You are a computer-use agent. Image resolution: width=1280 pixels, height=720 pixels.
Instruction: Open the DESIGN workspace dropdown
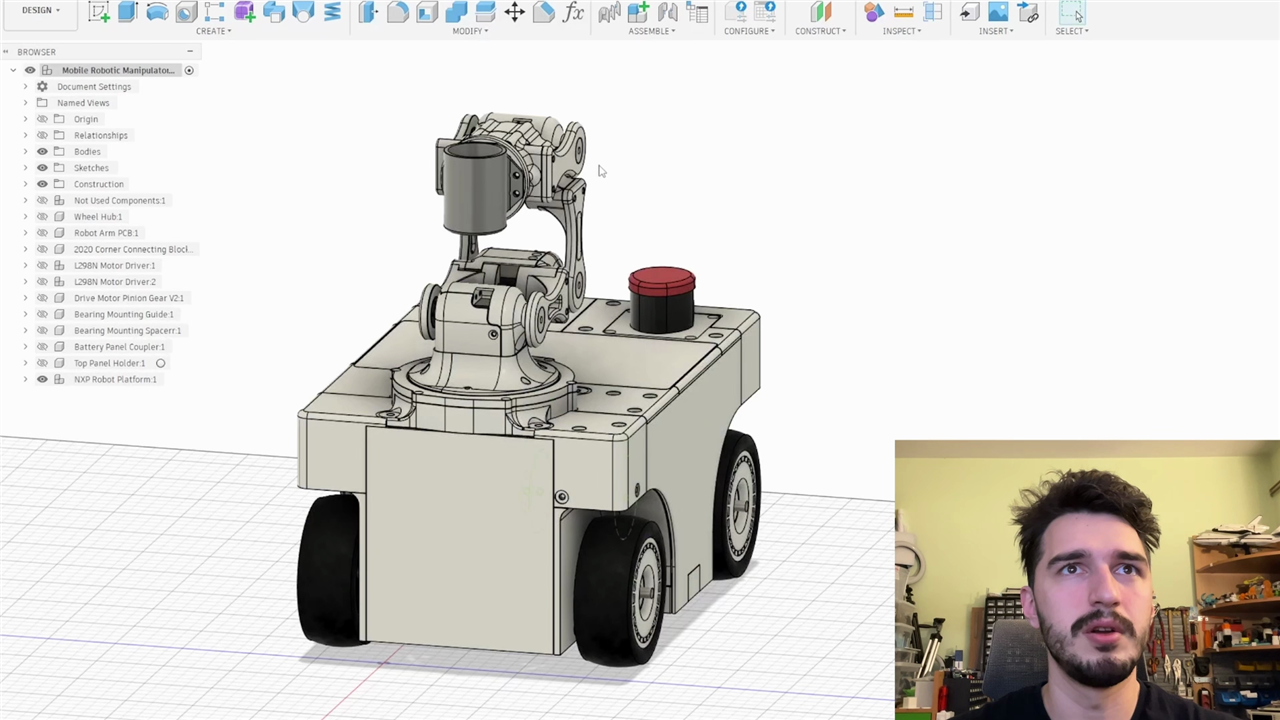click(41, 11)
